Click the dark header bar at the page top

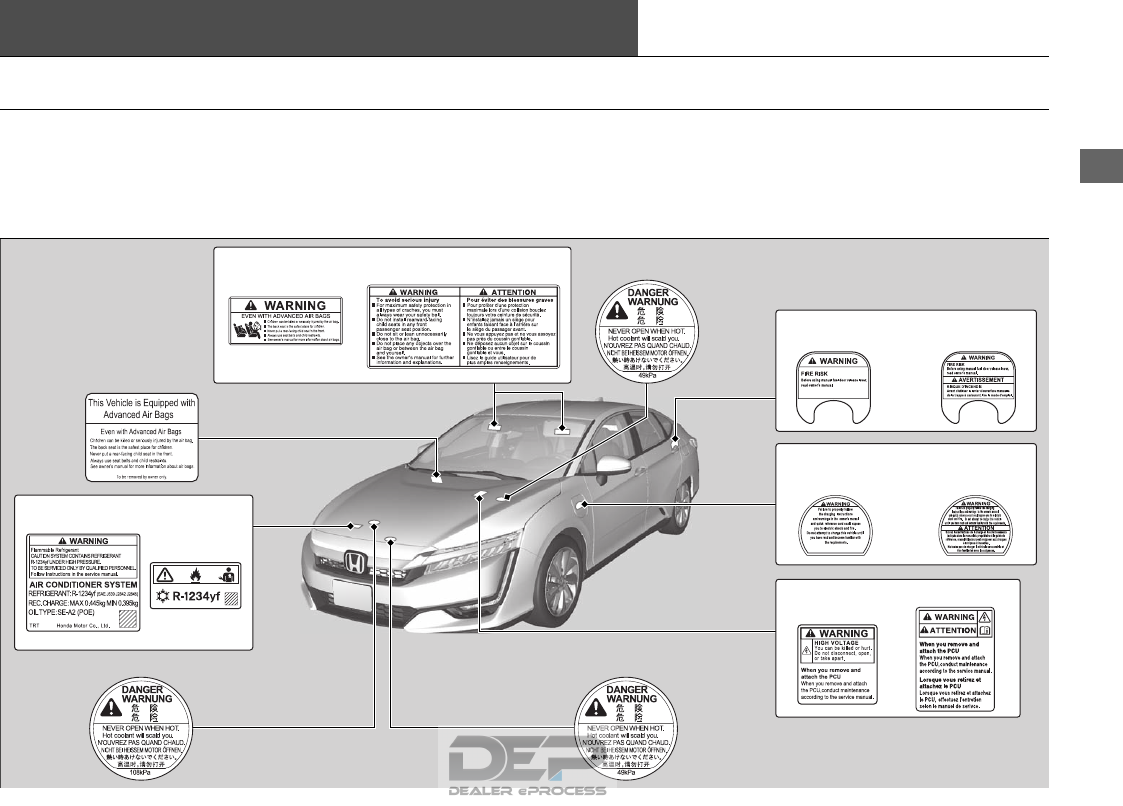pos(319,28)
